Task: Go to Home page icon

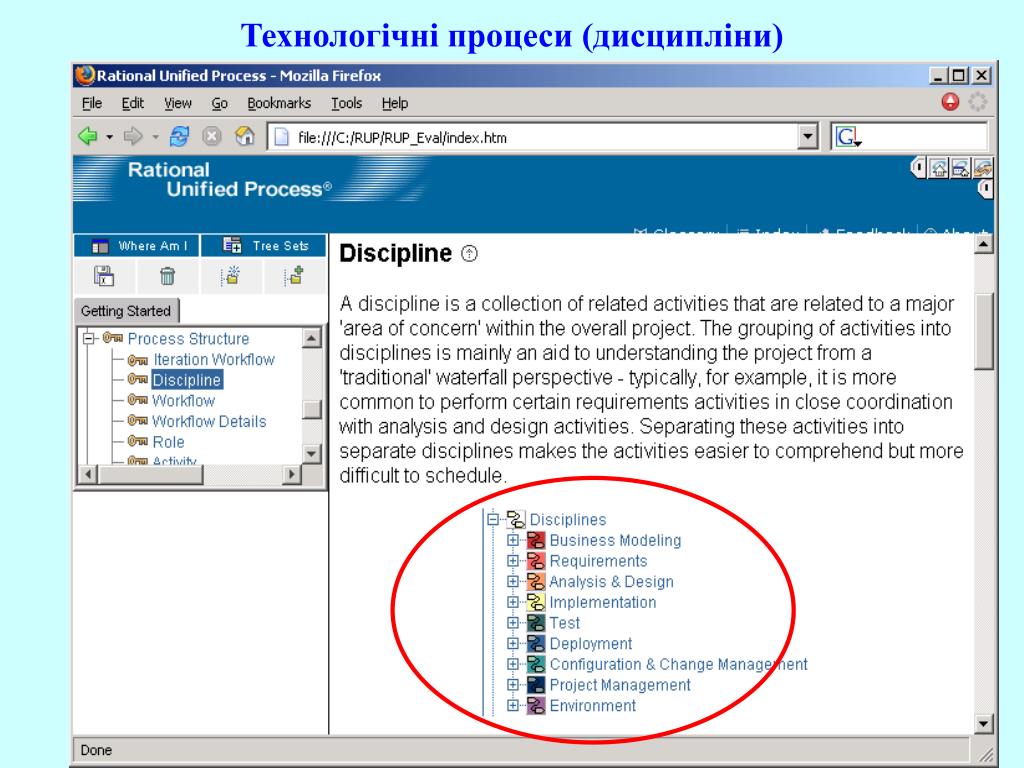Action: [244, 136]
